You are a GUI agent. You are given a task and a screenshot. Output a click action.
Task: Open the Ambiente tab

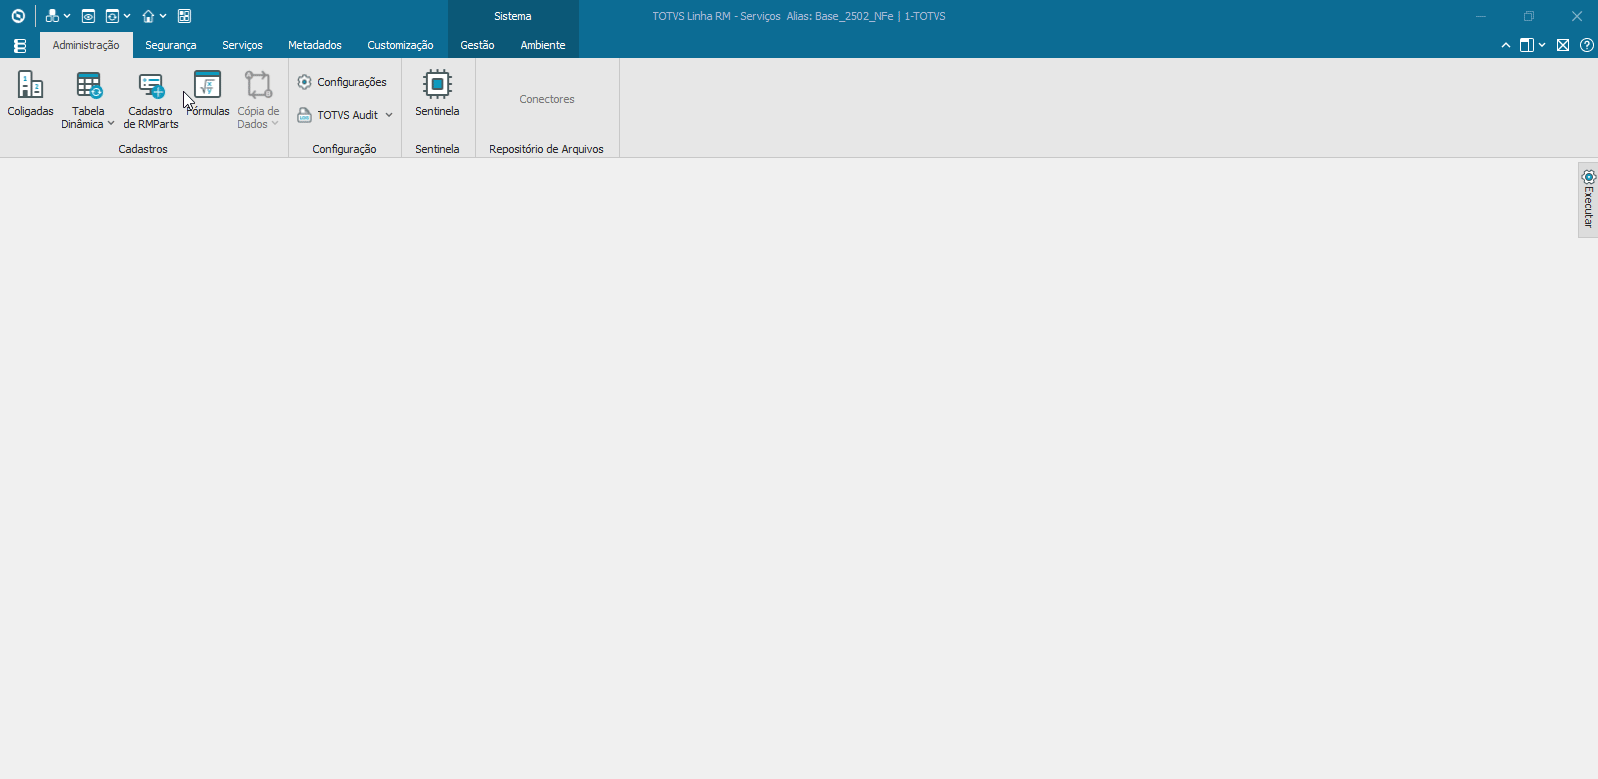click(x=543, y=45)
